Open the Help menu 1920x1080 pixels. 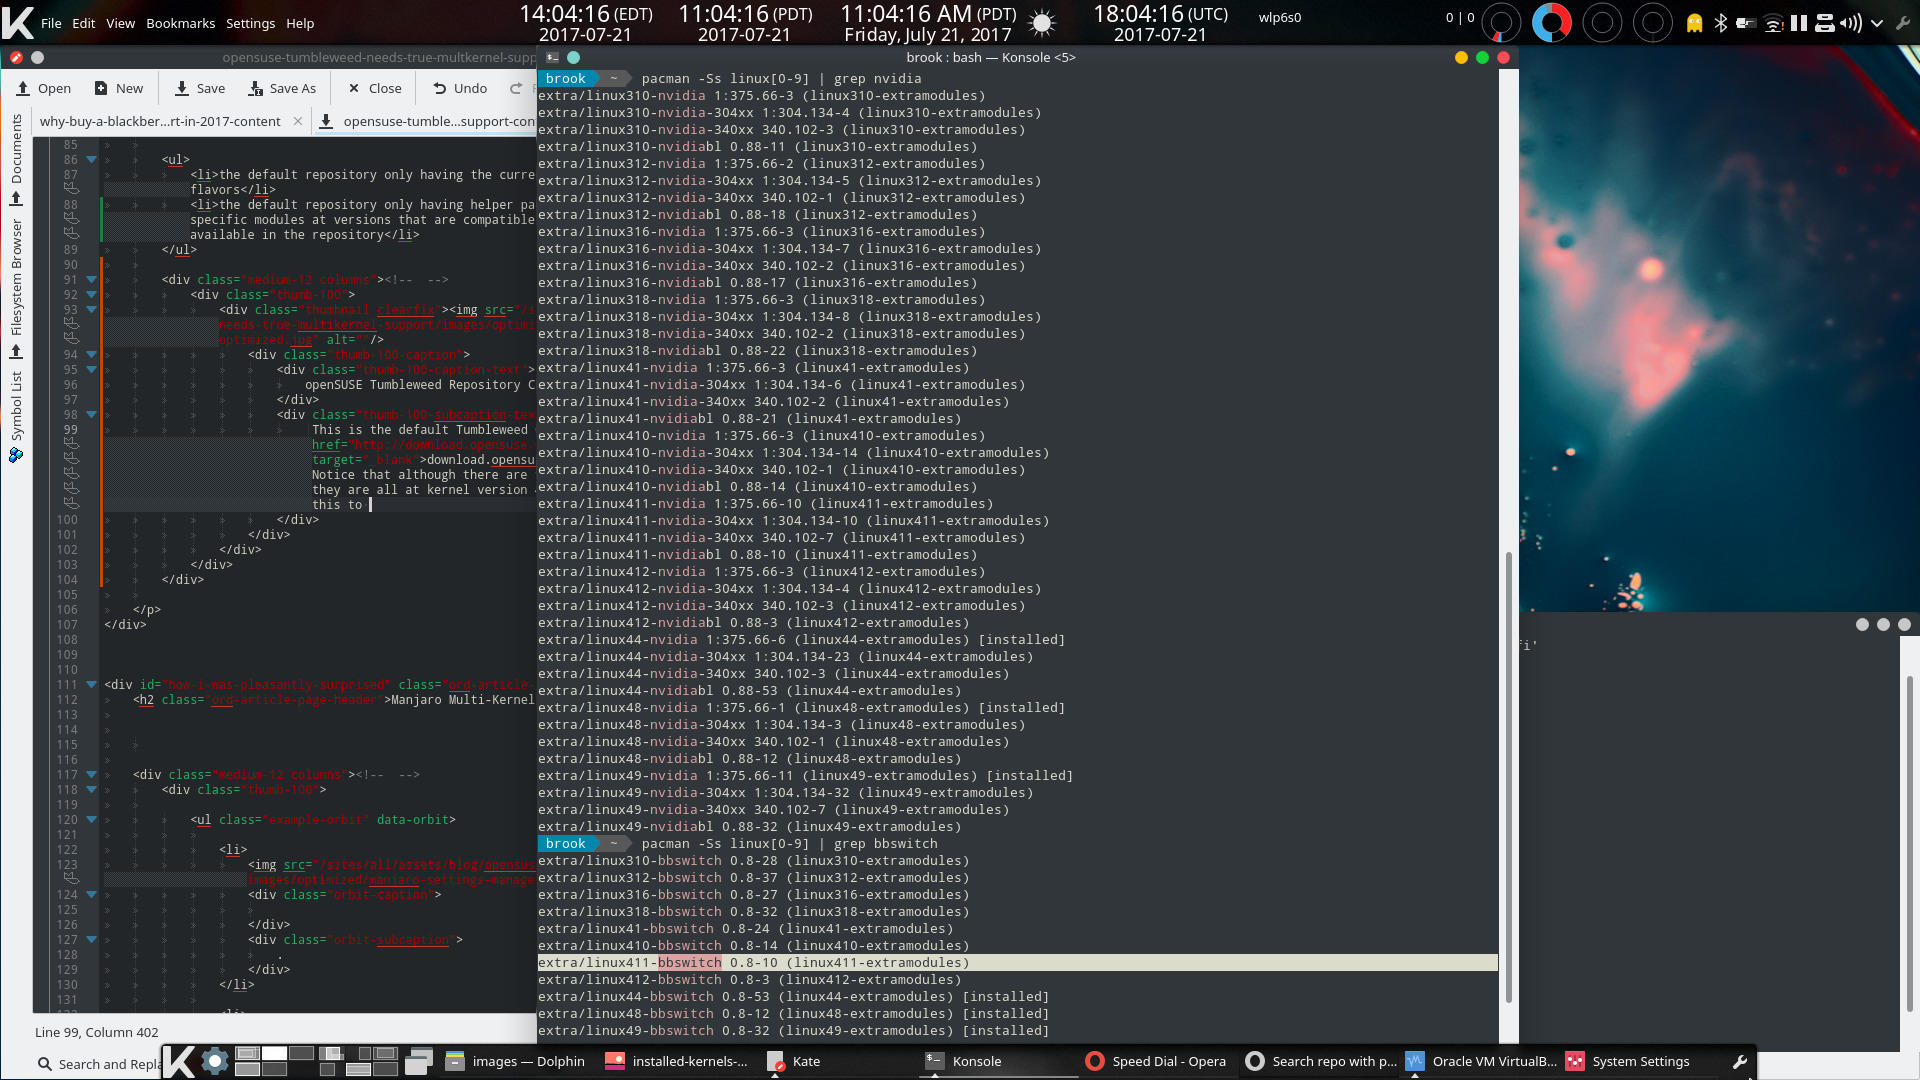(300, 23)
